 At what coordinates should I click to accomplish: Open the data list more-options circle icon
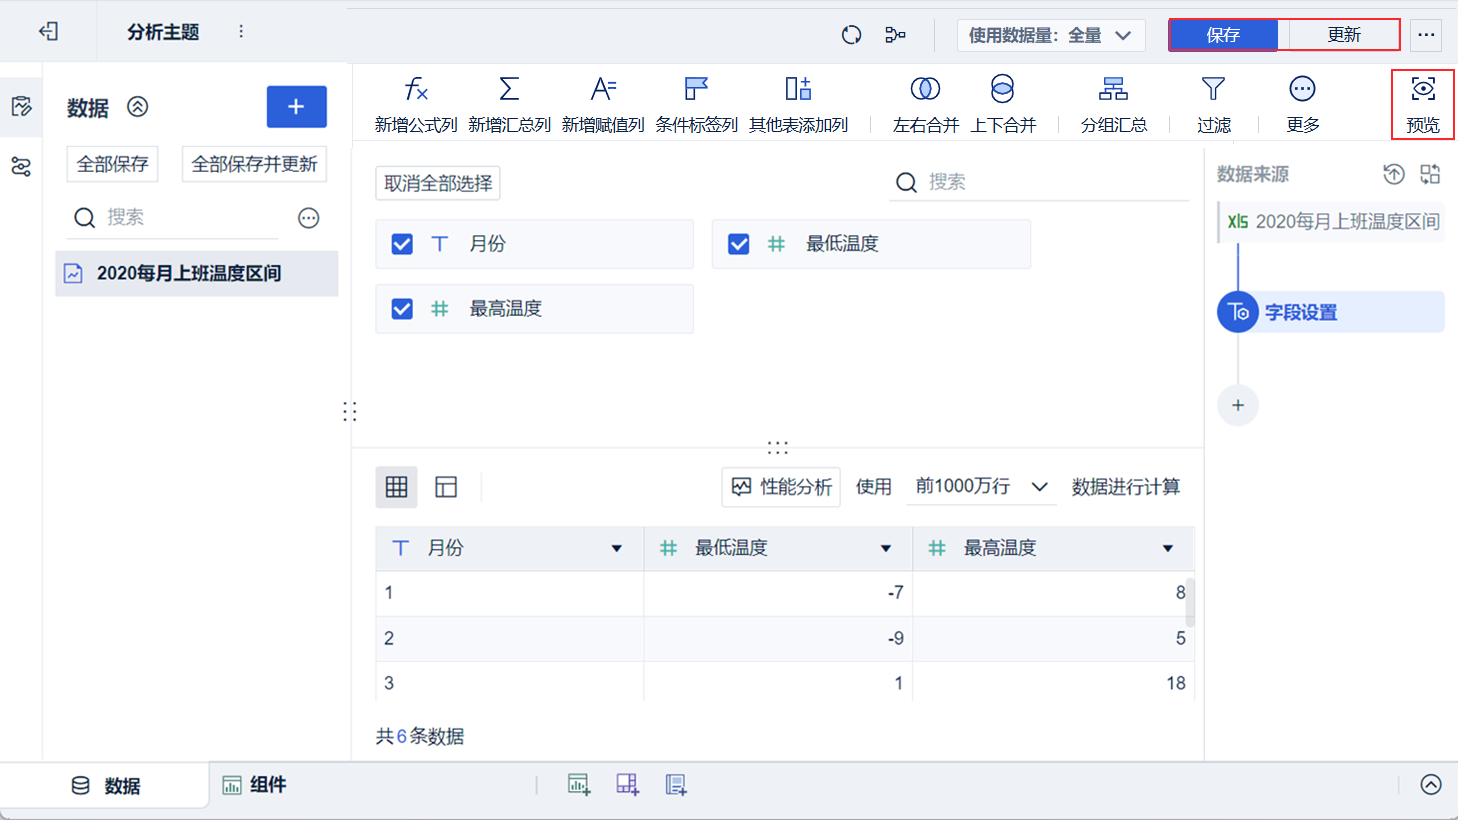pos(309,218)
